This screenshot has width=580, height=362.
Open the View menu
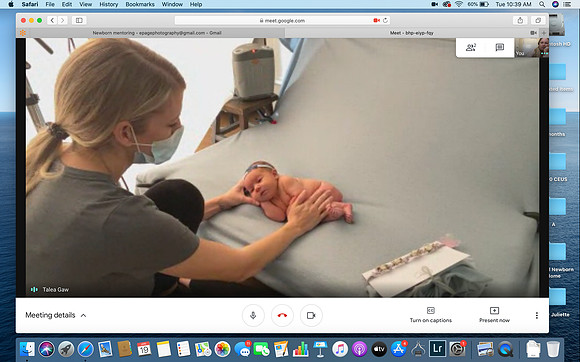85,4
